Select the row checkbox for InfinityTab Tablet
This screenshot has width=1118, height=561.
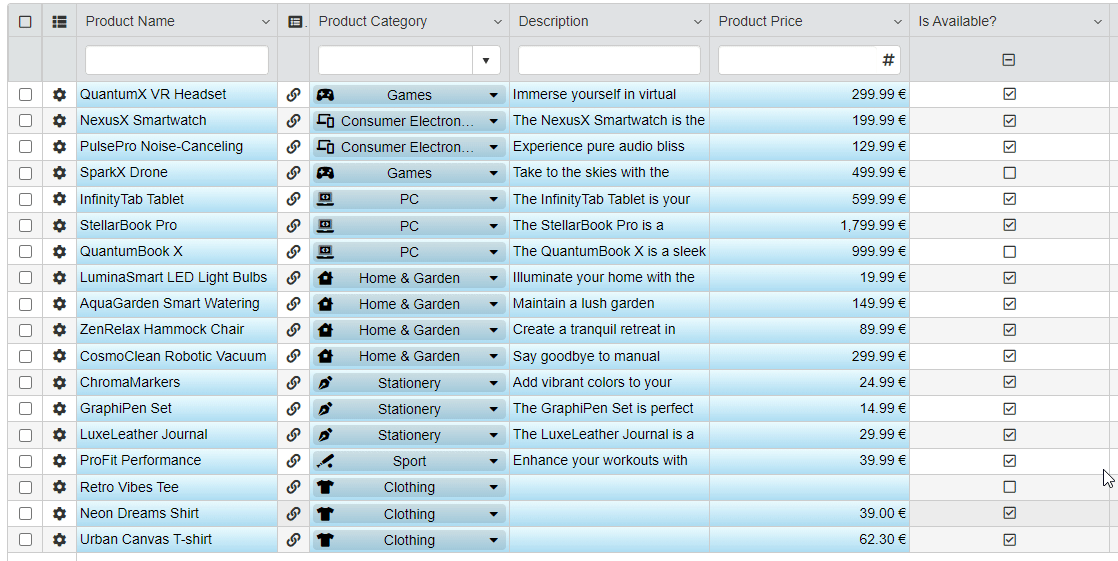(25, 199)
